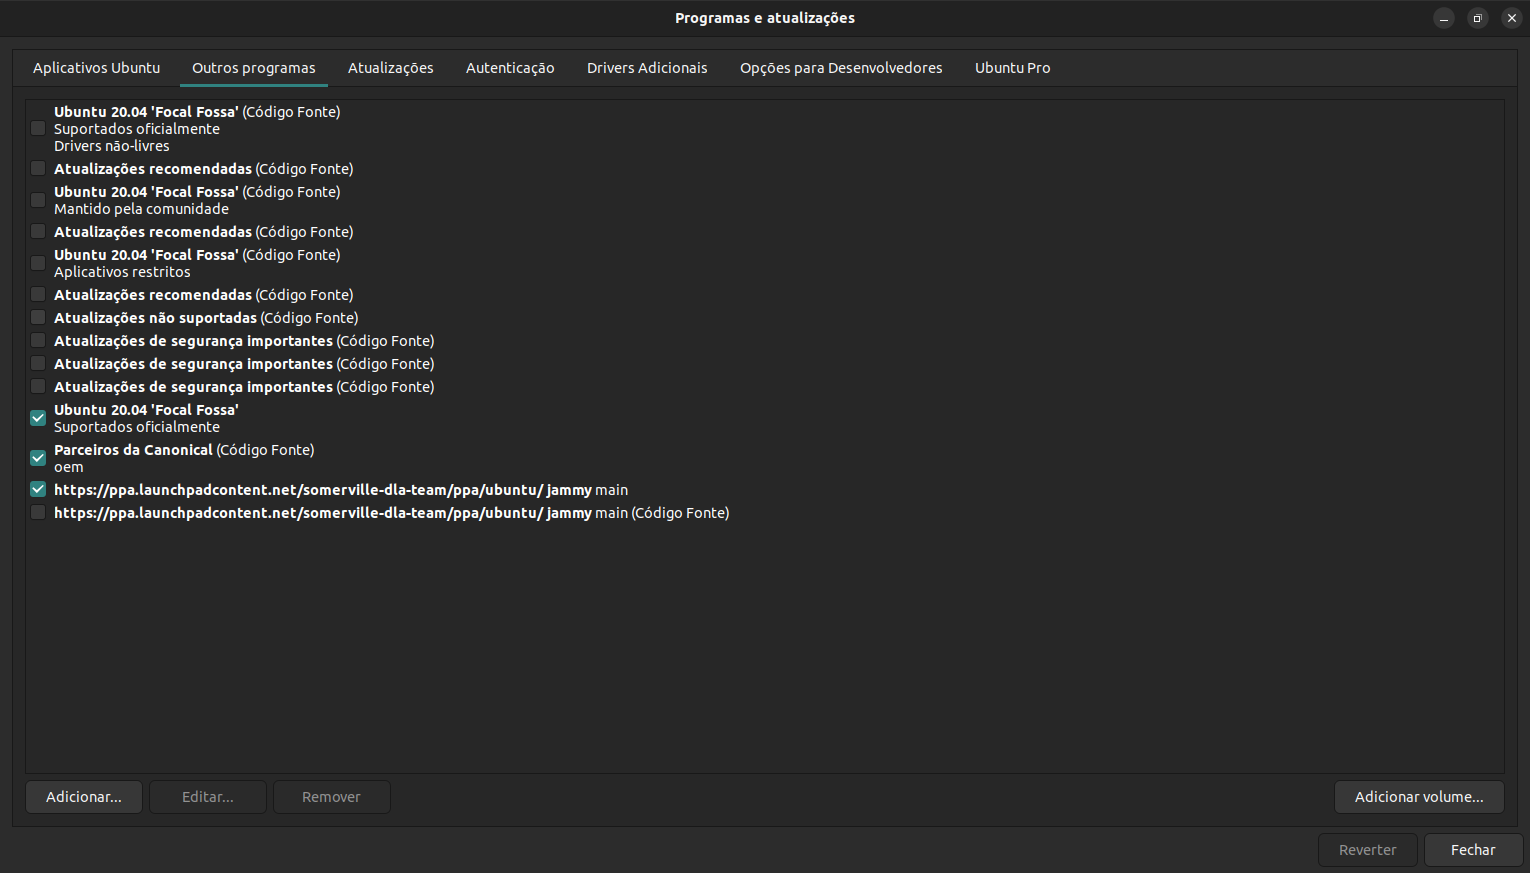1530x873 pixels.
Task: Enable 'Atualizações não suportadas' source checkbox
Action: 38,318
